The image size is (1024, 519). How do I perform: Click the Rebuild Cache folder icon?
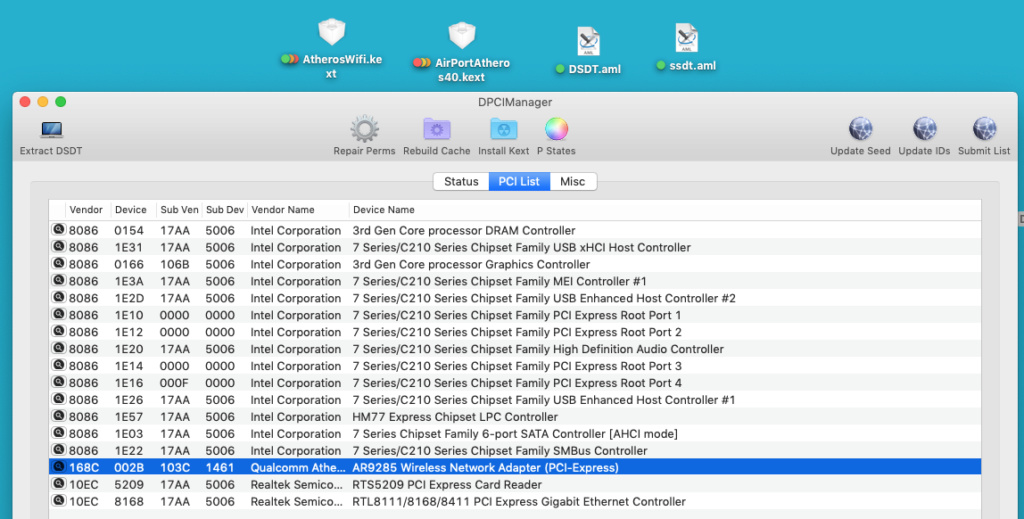click(437, 129)
